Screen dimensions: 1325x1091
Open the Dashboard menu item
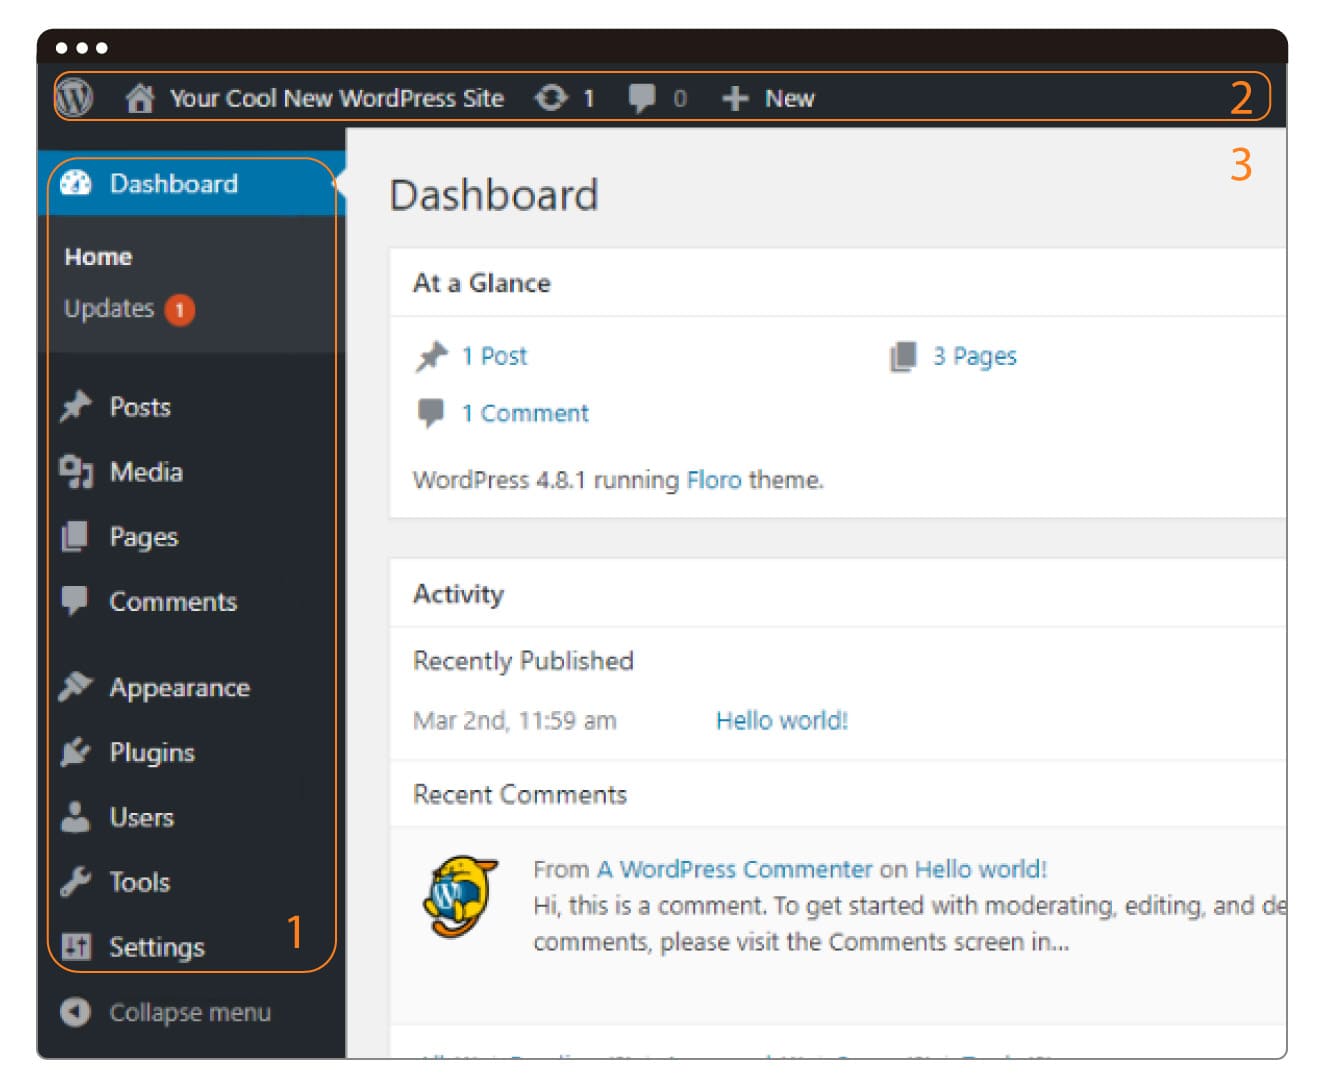[x=192, y=184]
